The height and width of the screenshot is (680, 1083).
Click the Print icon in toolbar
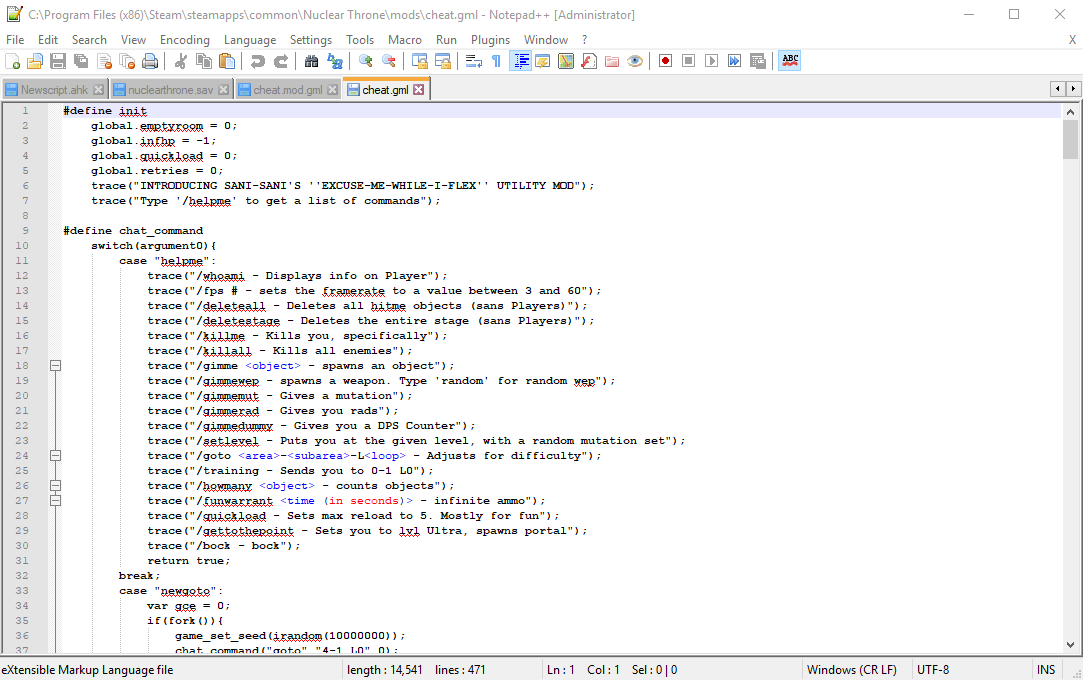click(150, 61)
